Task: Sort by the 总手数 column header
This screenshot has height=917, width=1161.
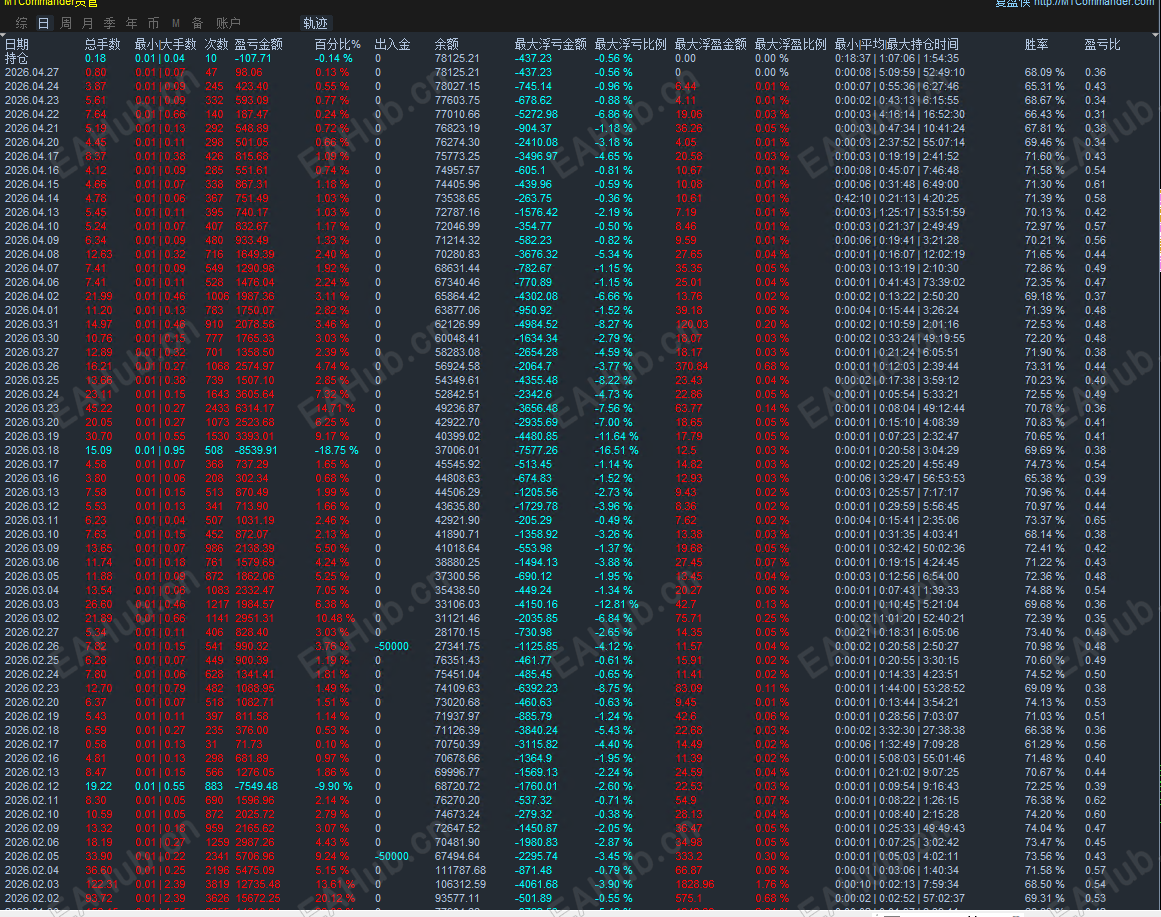Action: (102, 44)
